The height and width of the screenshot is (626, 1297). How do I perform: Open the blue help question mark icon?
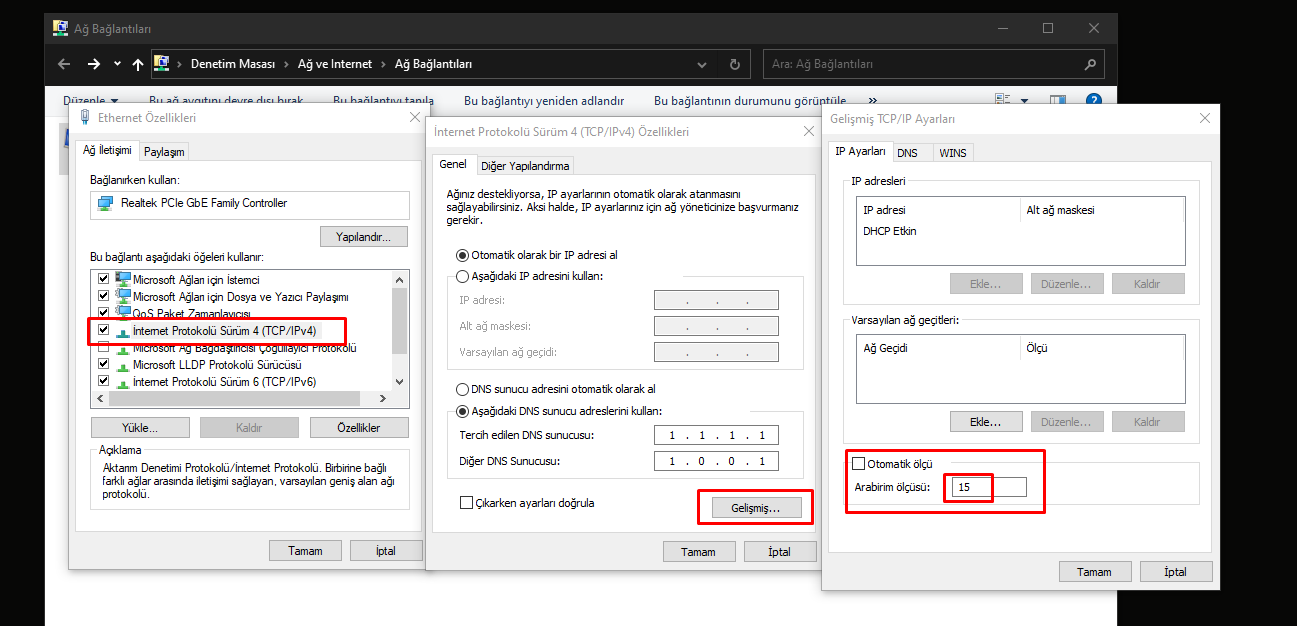click(x=1094, y=101)
